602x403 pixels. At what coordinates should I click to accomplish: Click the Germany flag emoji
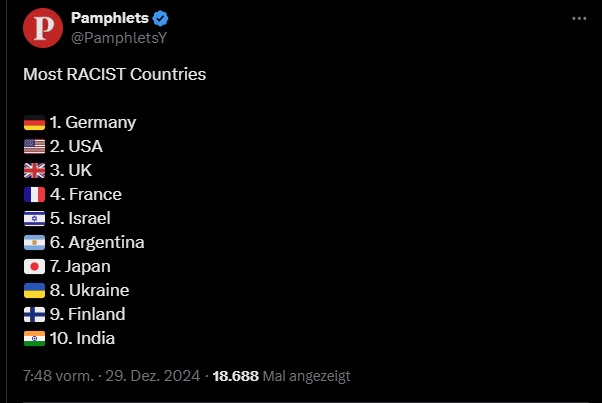coord(34,122)
